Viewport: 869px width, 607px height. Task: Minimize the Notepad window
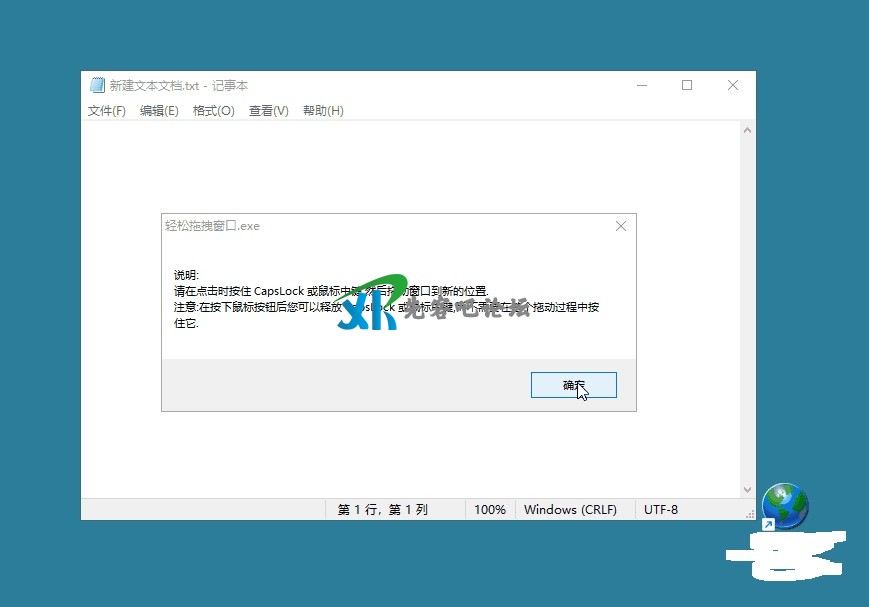coord(641,86)
